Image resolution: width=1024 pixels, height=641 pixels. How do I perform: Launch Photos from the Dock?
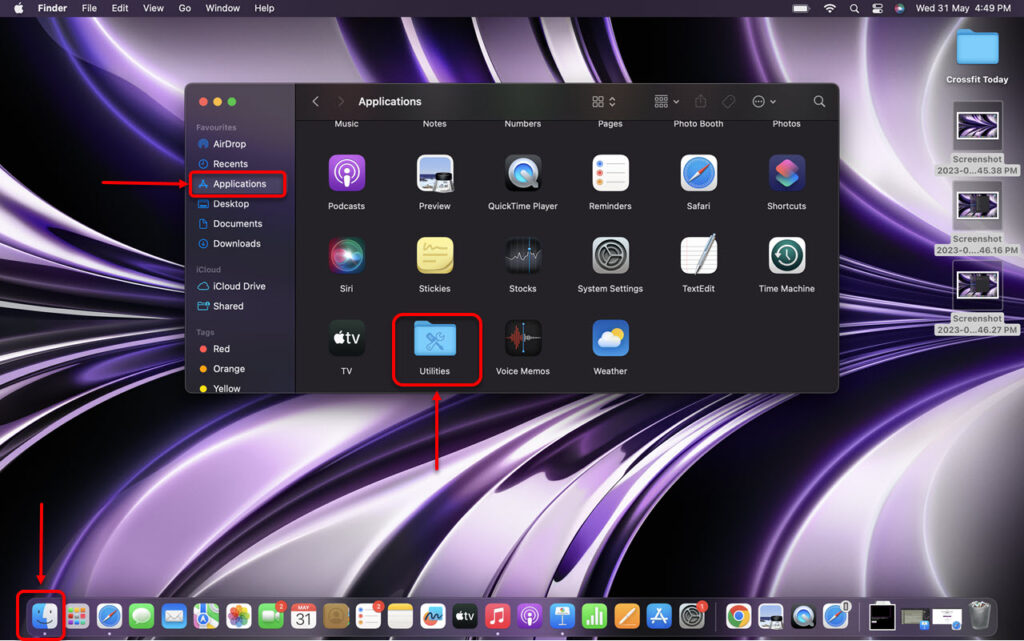click(x=238, y=616)
